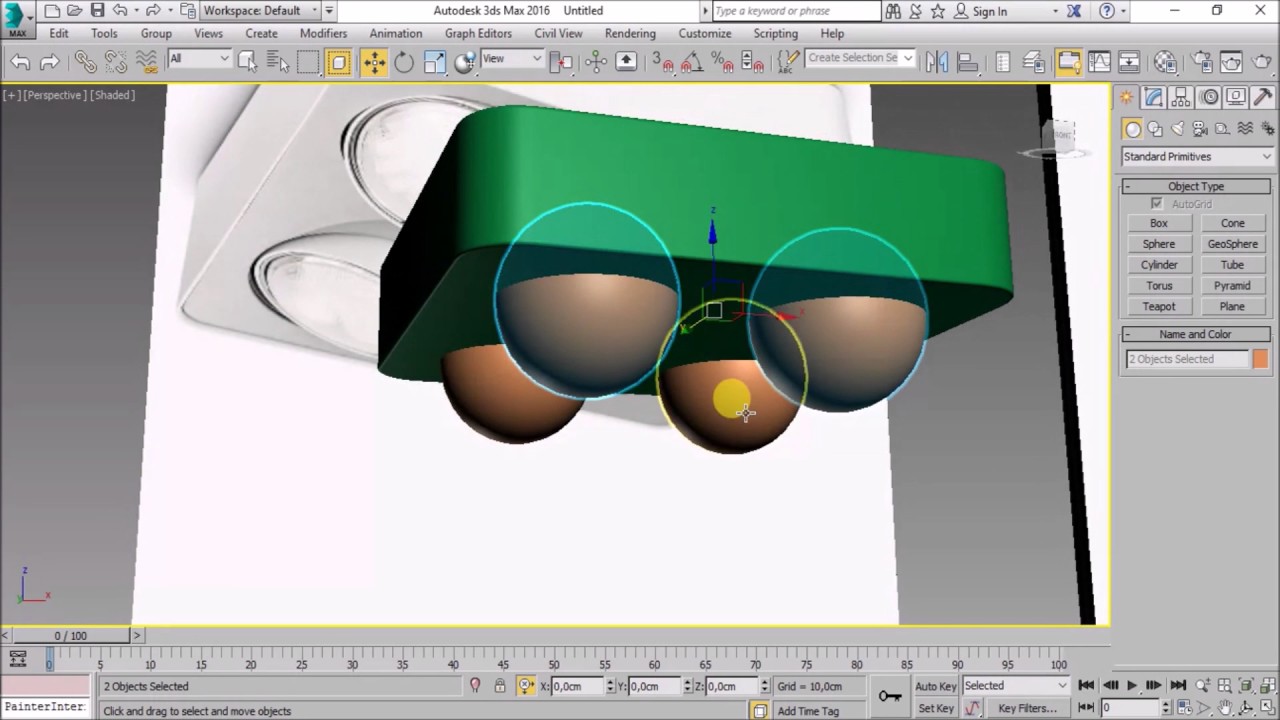1280x720 pixels.
Task: Open the Rendered Frame Window
Action: (x=1231, y=62)
